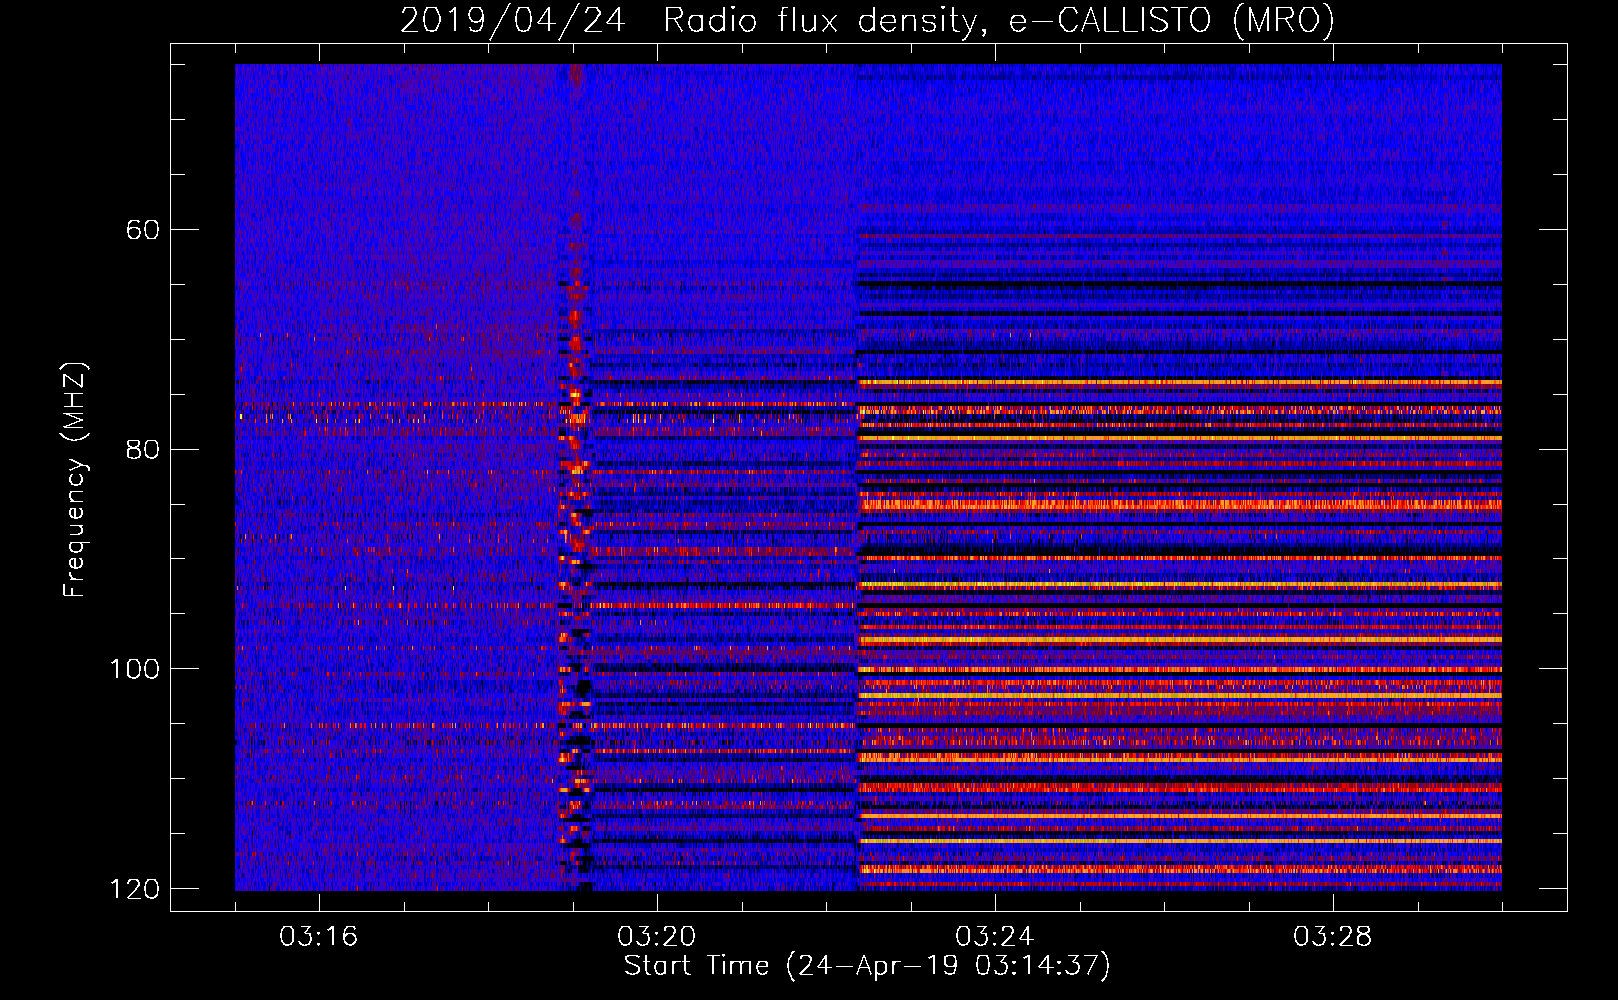Click the 03:24 time tick label

(995, 937)
